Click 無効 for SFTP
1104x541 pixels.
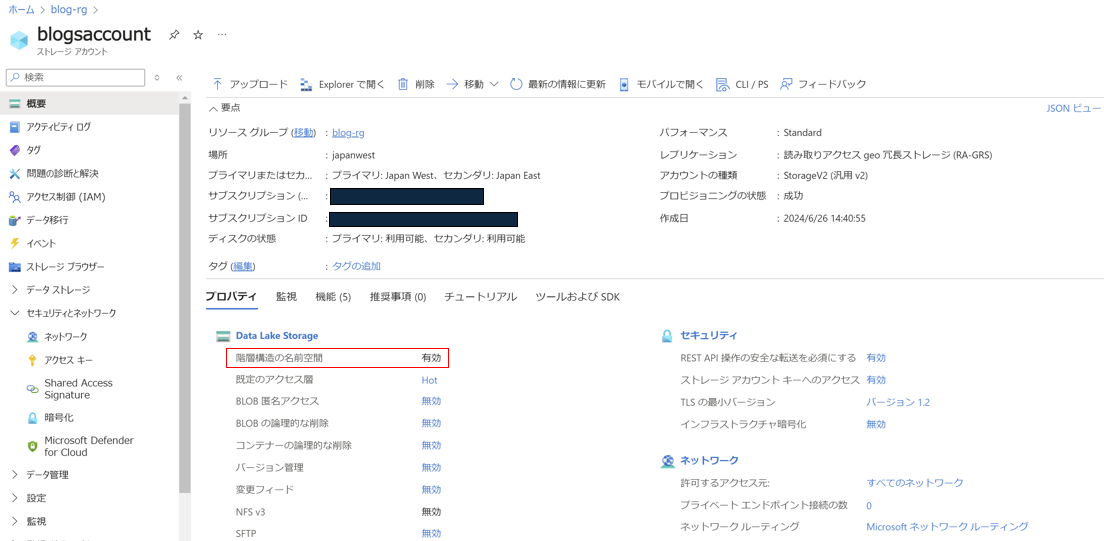click(x=432, y=533)
